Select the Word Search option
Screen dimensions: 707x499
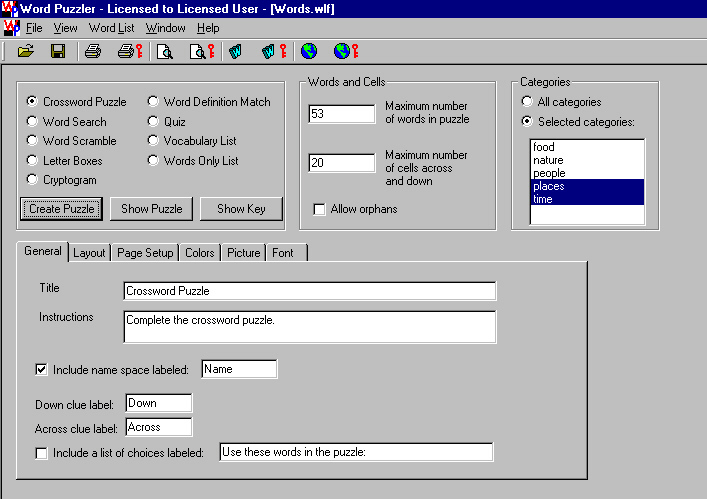32,121
